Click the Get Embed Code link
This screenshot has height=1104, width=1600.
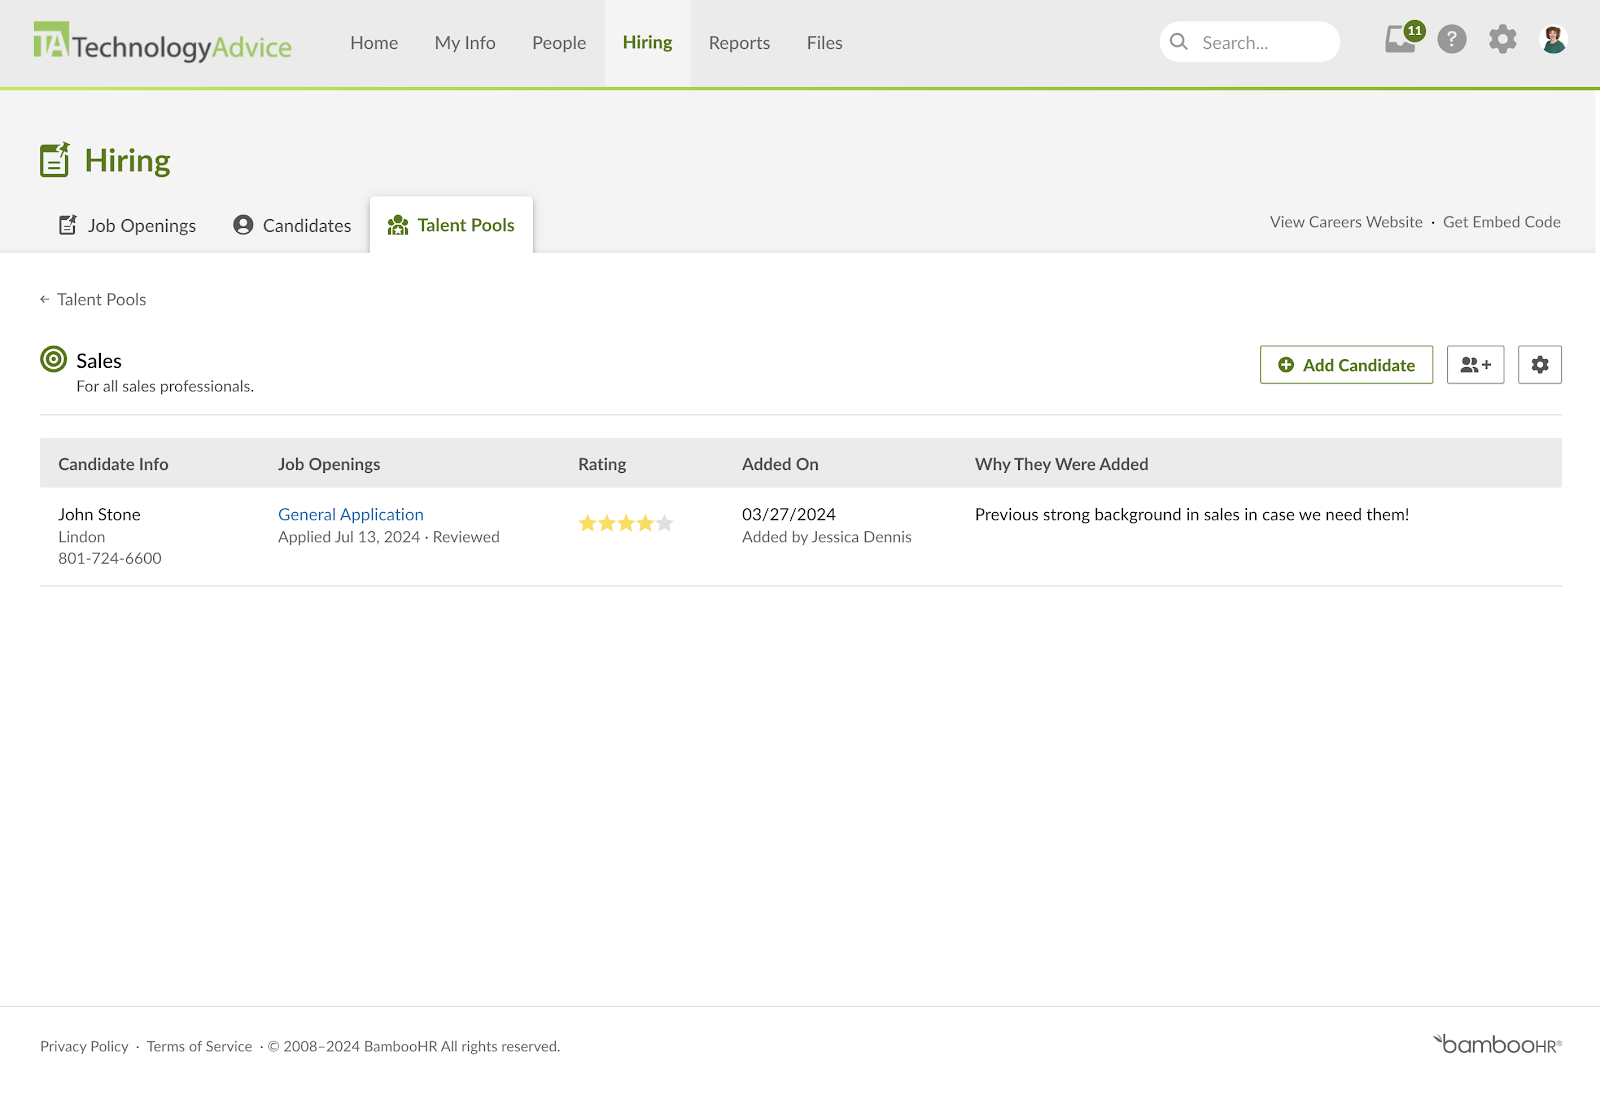(1501, 222)
